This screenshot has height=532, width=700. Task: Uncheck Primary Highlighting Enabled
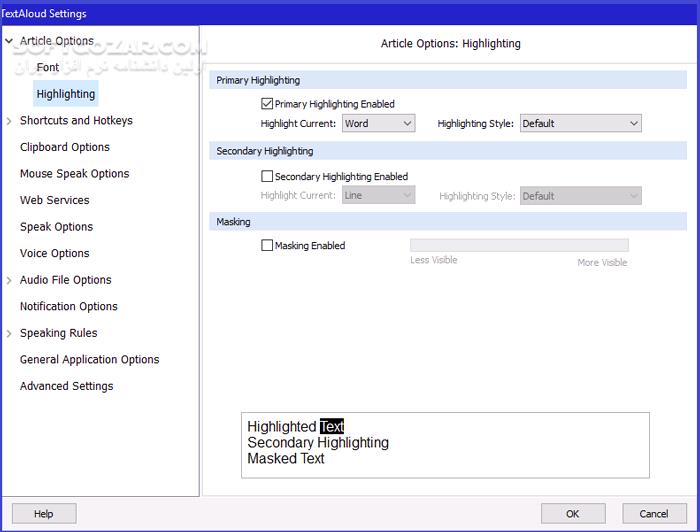[267, 104]
